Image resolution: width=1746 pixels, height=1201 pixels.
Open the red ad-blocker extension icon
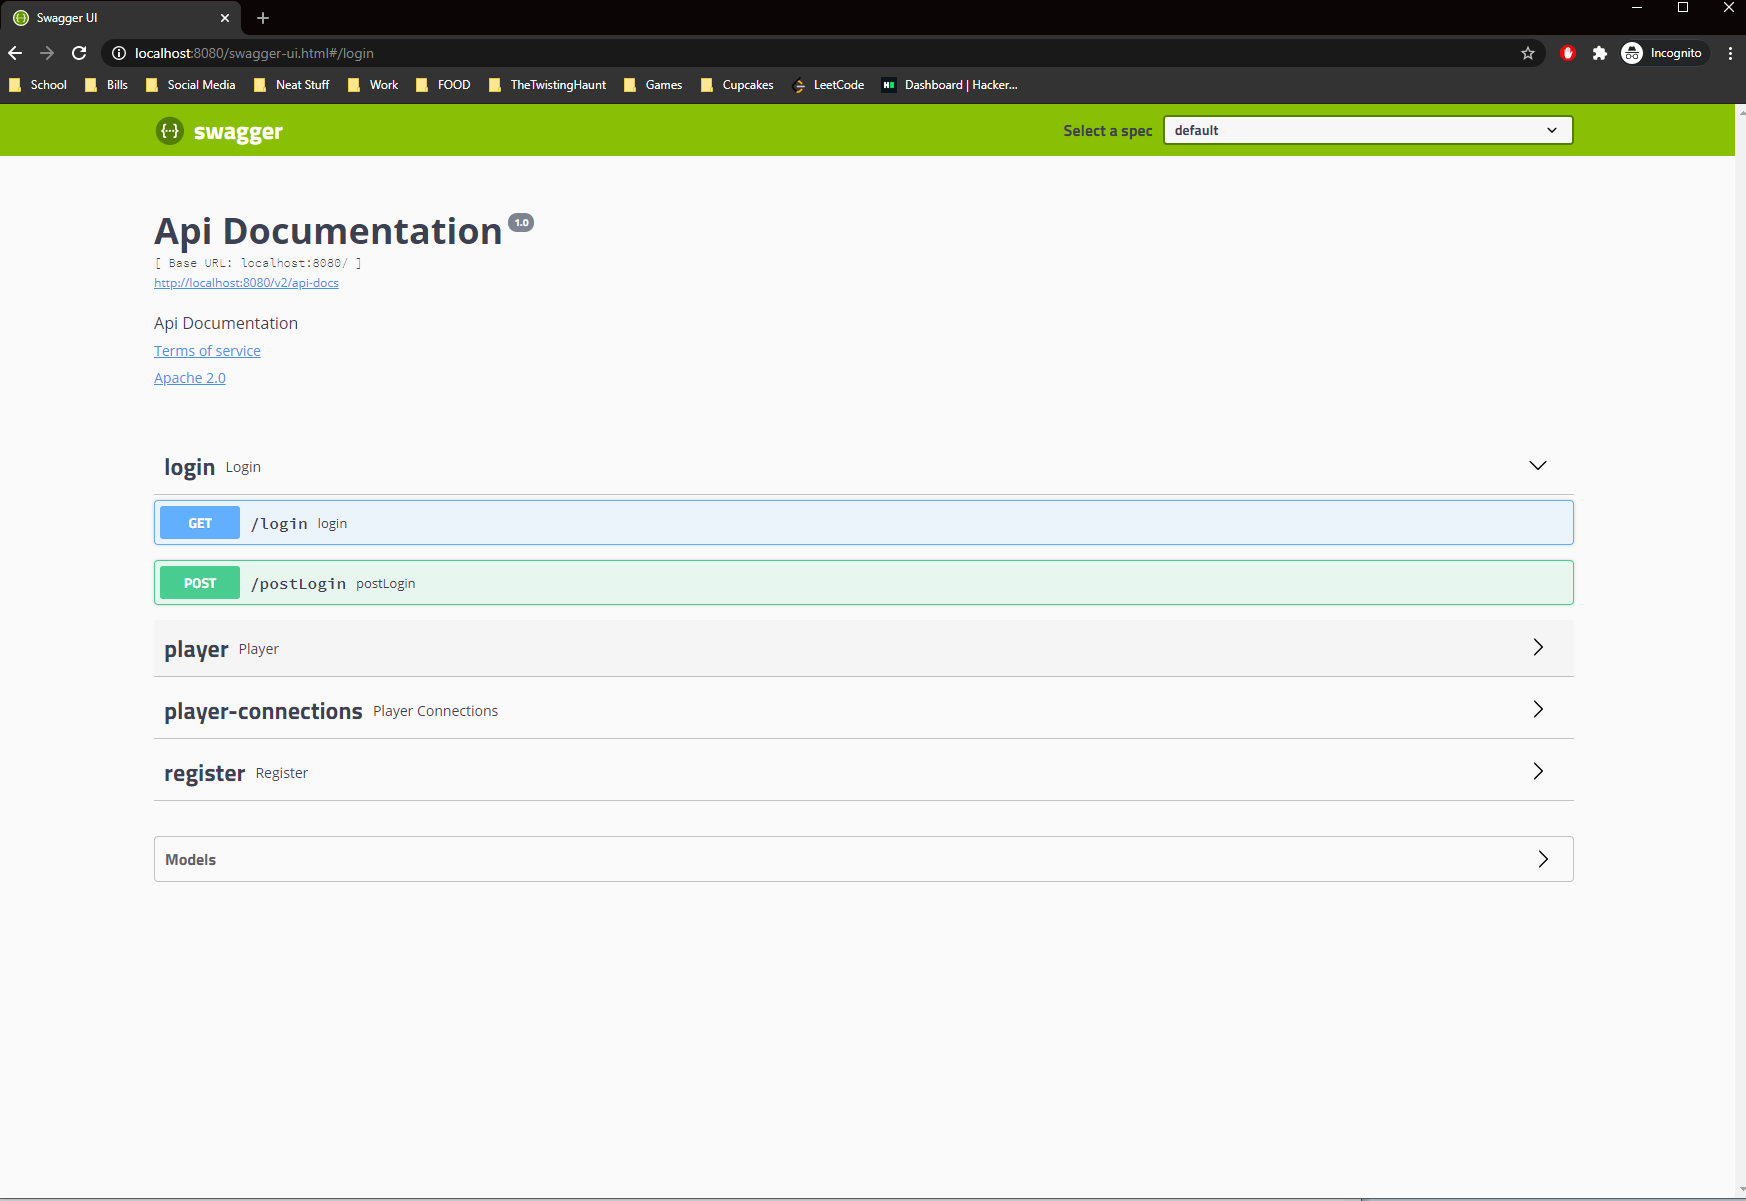tap(1568, 53)
